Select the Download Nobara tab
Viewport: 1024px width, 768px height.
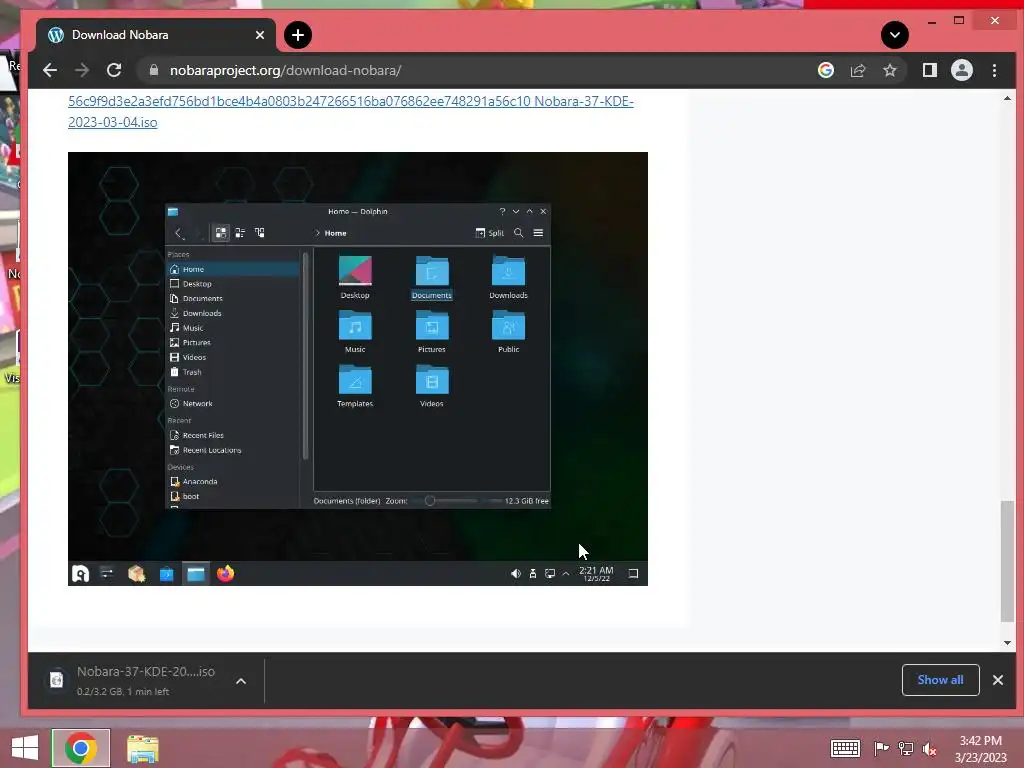click(157, 35)
